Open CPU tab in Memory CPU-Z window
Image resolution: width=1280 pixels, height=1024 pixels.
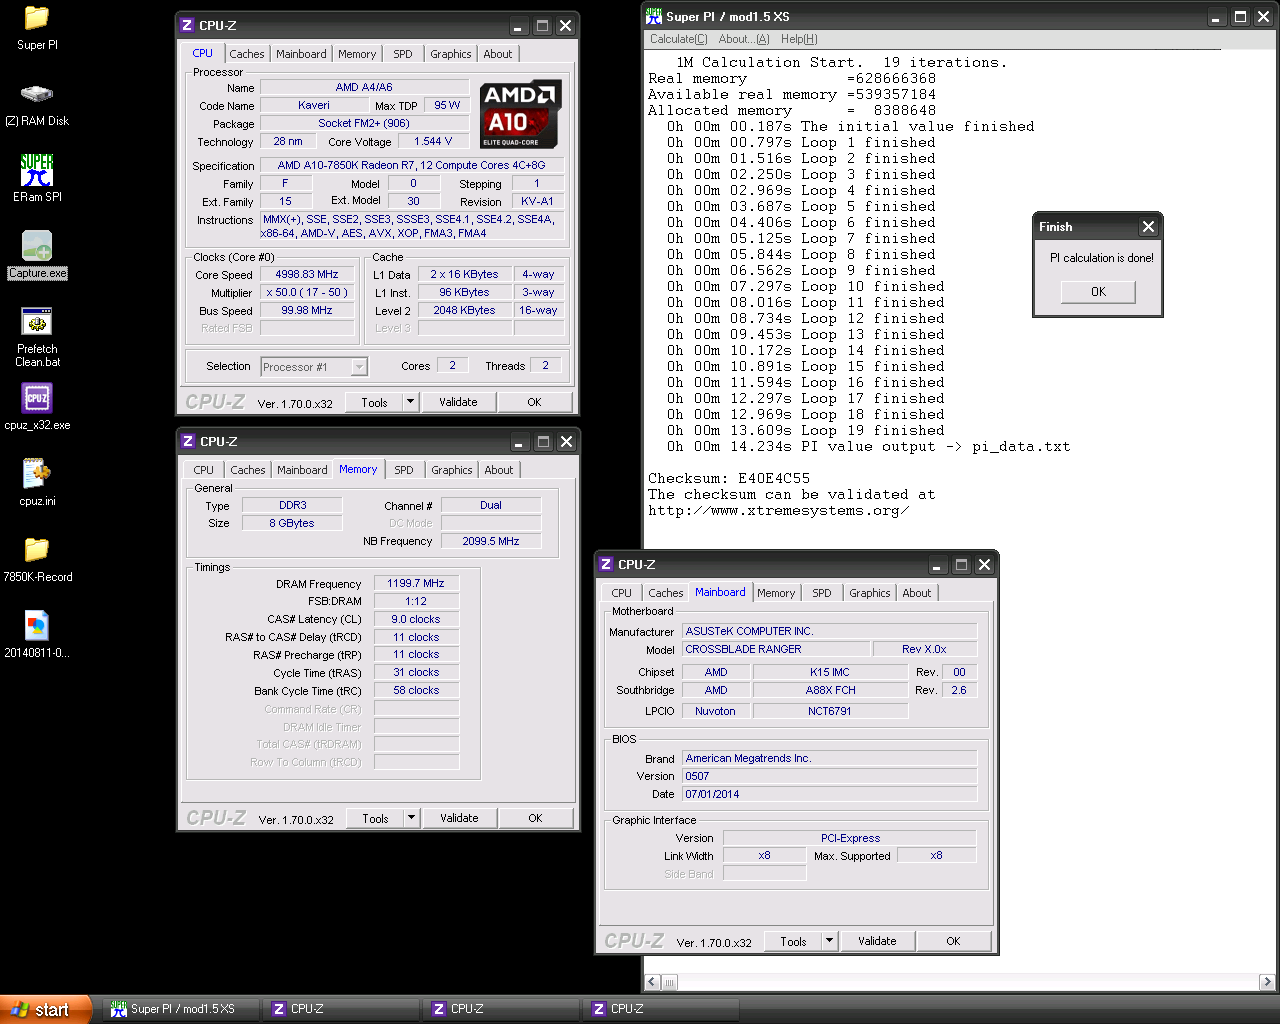[x=204, y=470]
